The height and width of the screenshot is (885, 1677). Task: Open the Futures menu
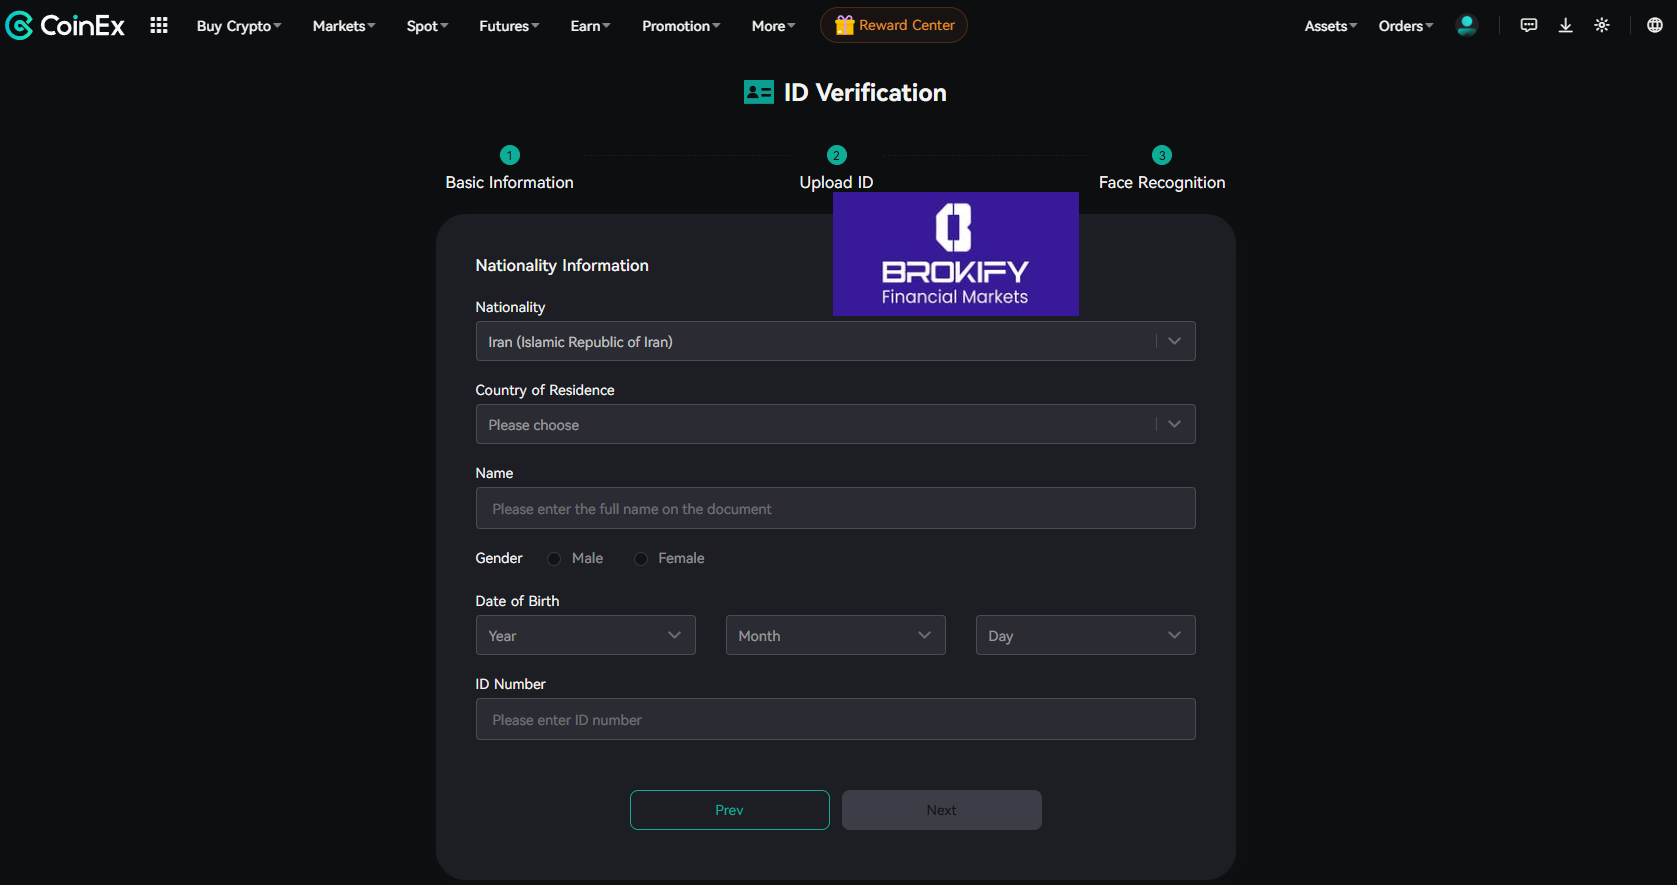[x=508, y=26]
